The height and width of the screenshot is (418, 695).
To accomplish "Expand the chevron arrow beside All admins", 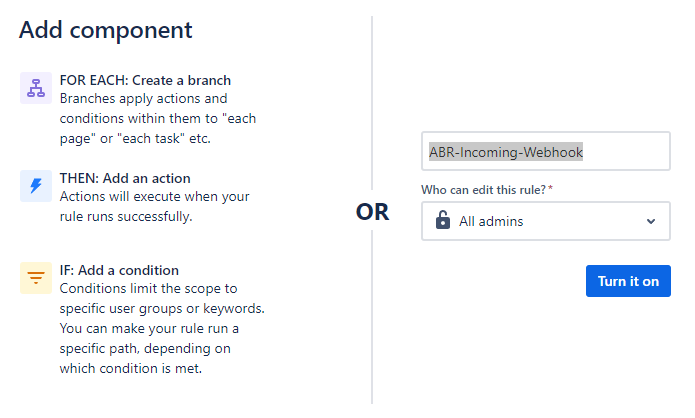I will pos(651,221).
